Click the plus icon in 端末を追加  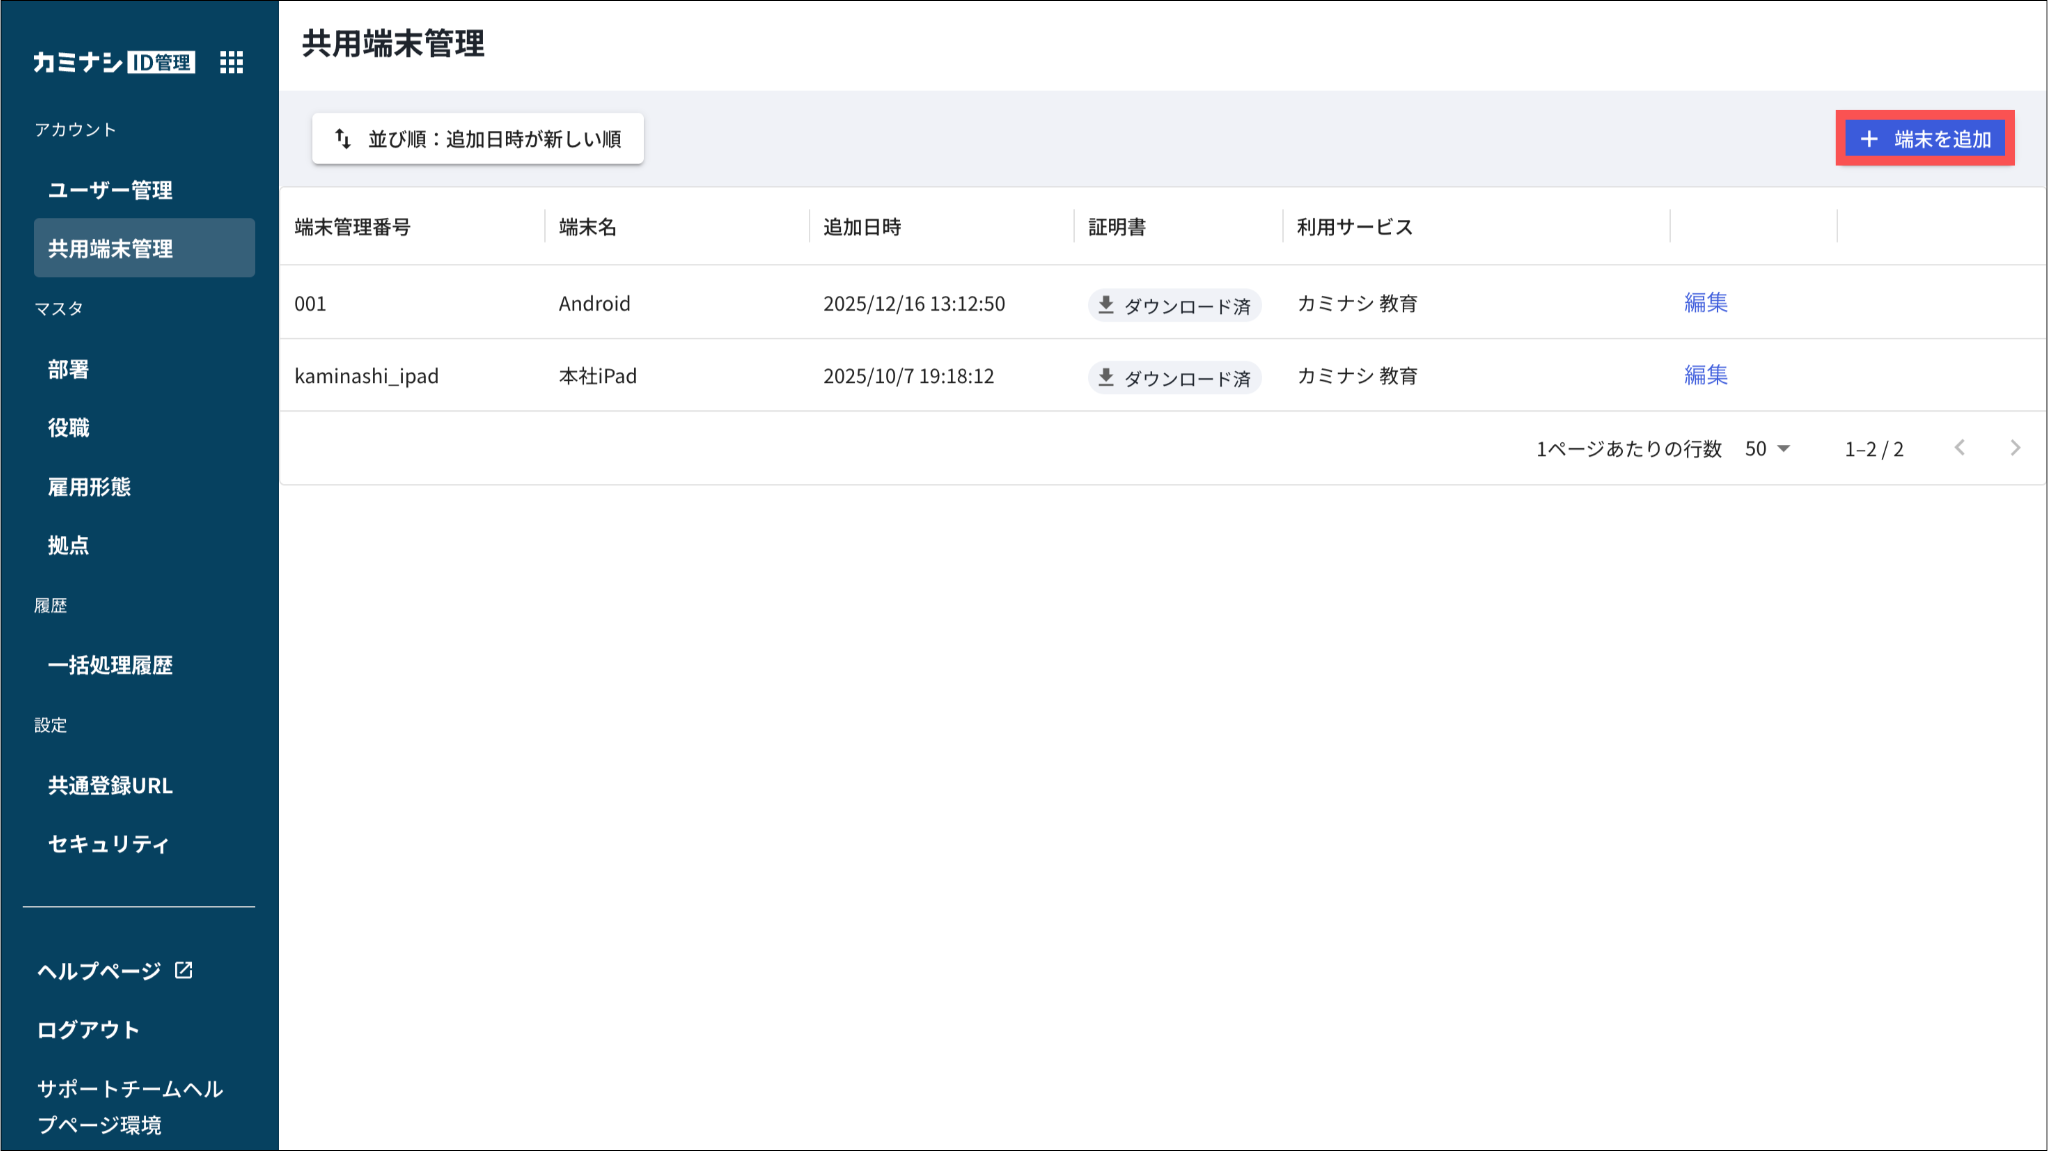(1868, 139)
